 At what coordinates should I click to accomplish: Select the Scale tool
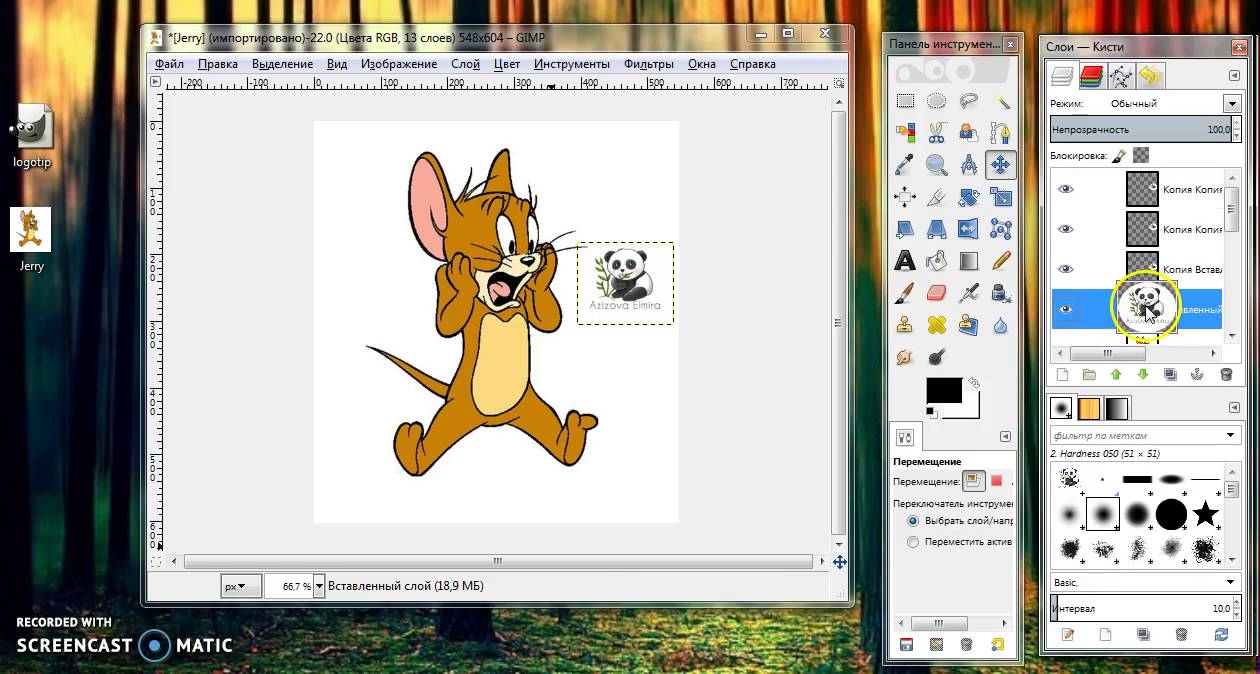coord(1000,197)
